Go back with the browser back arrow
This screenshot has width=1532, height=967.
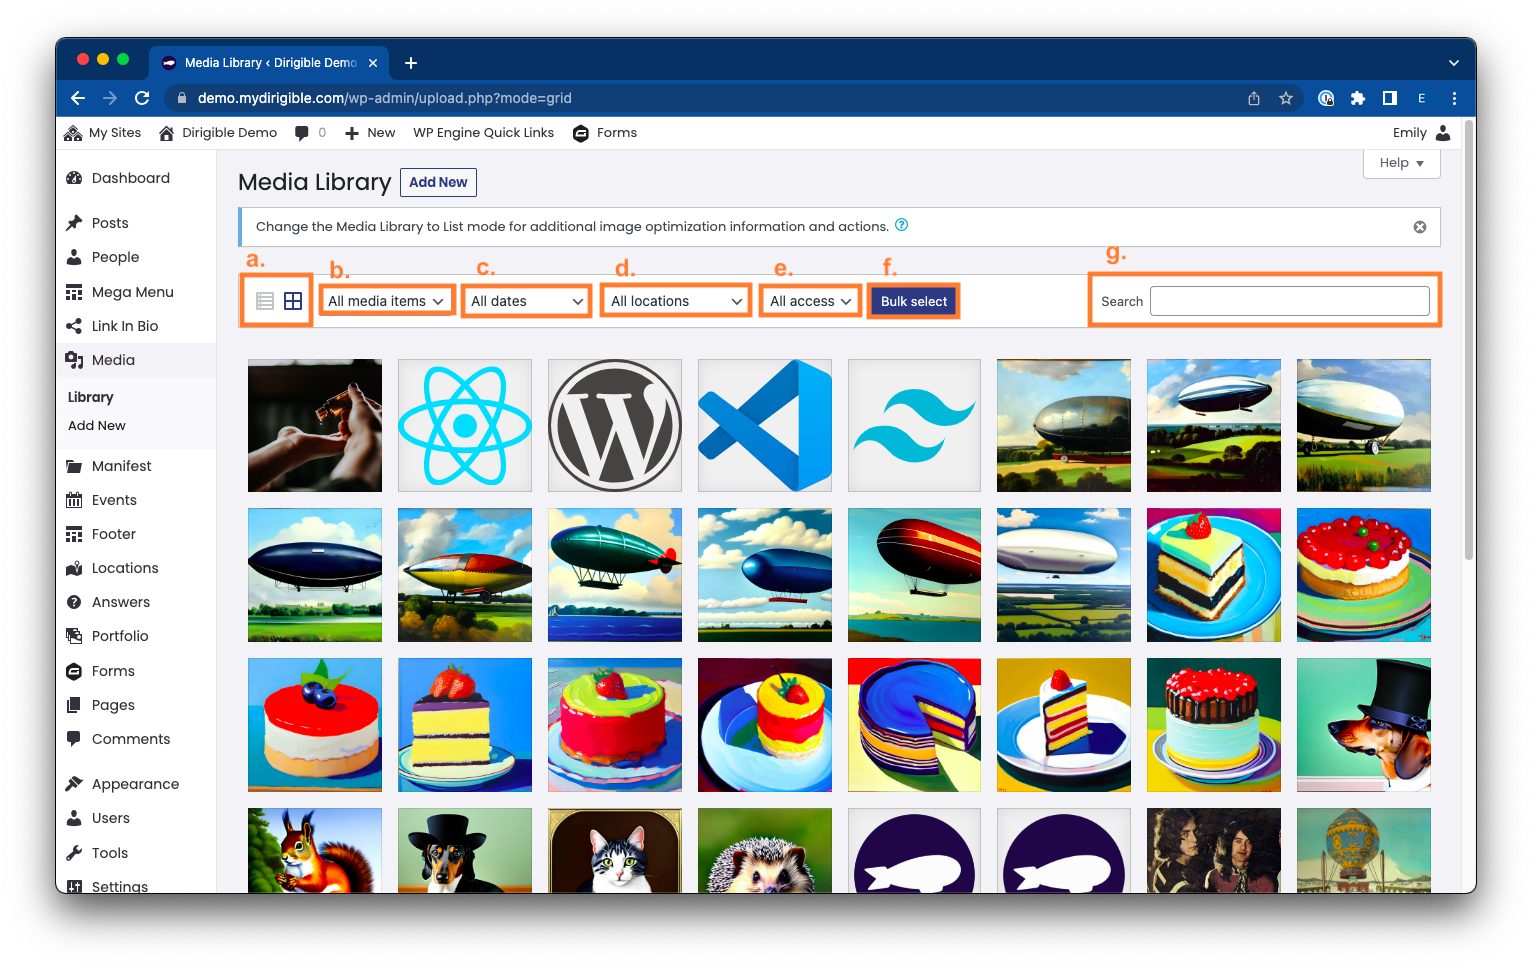78,98
